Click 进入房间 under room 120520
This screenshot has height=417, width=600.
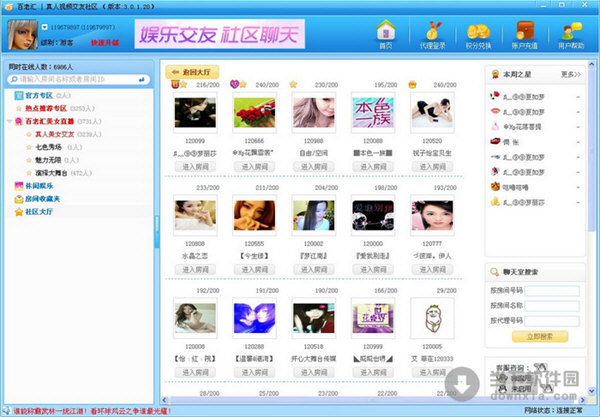click(x=432, y=167)
